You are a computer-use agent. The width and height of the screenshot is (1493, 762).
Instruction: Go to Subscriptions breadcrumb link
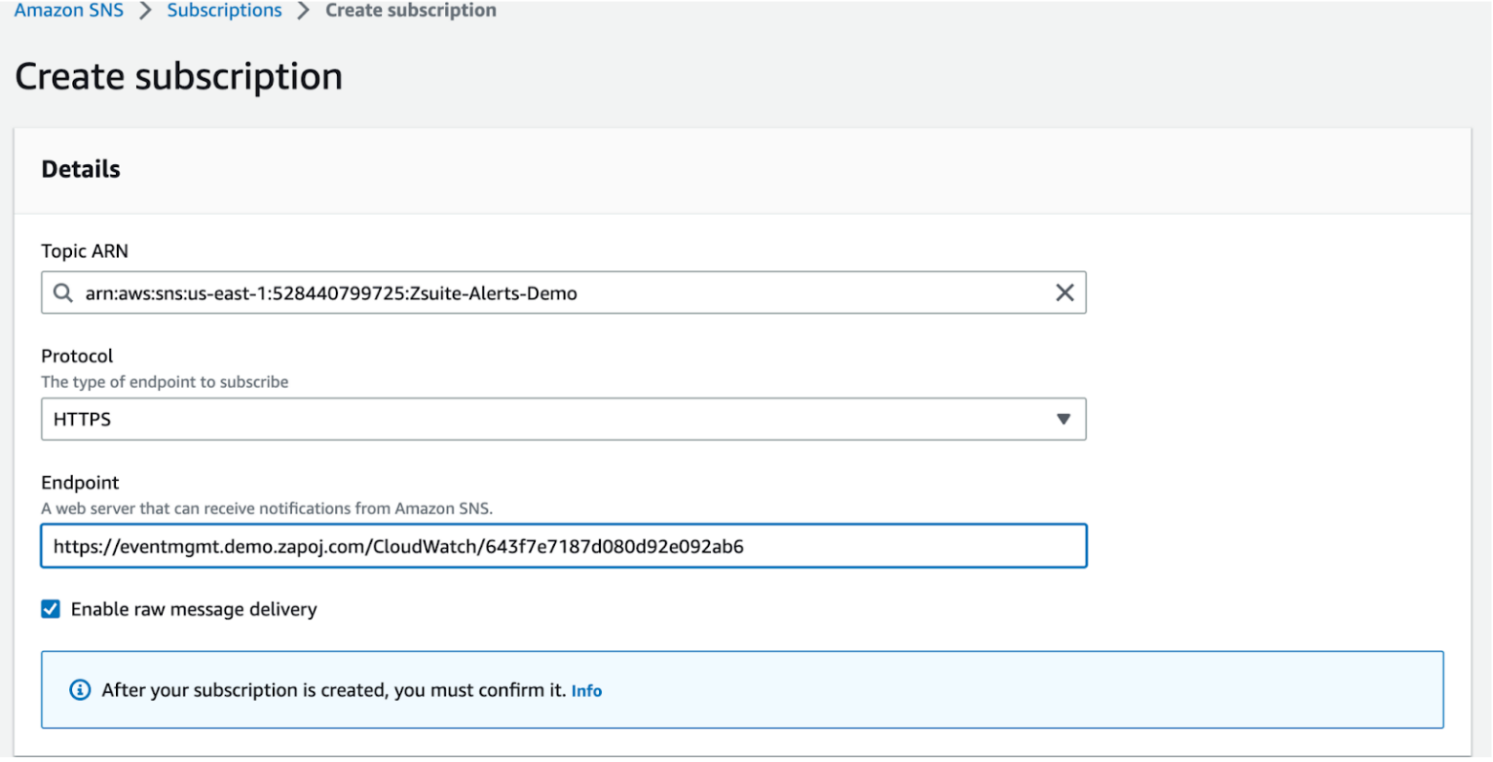(224, 11)
